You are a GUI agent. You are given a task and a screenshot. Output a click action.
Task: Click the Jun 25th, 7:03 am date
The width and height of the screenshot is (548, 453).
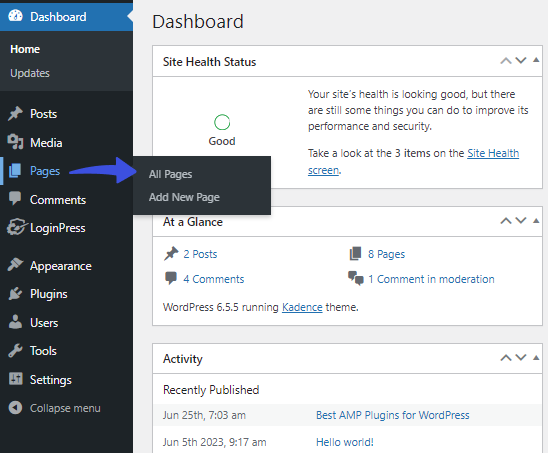click(x=204, y=415)
